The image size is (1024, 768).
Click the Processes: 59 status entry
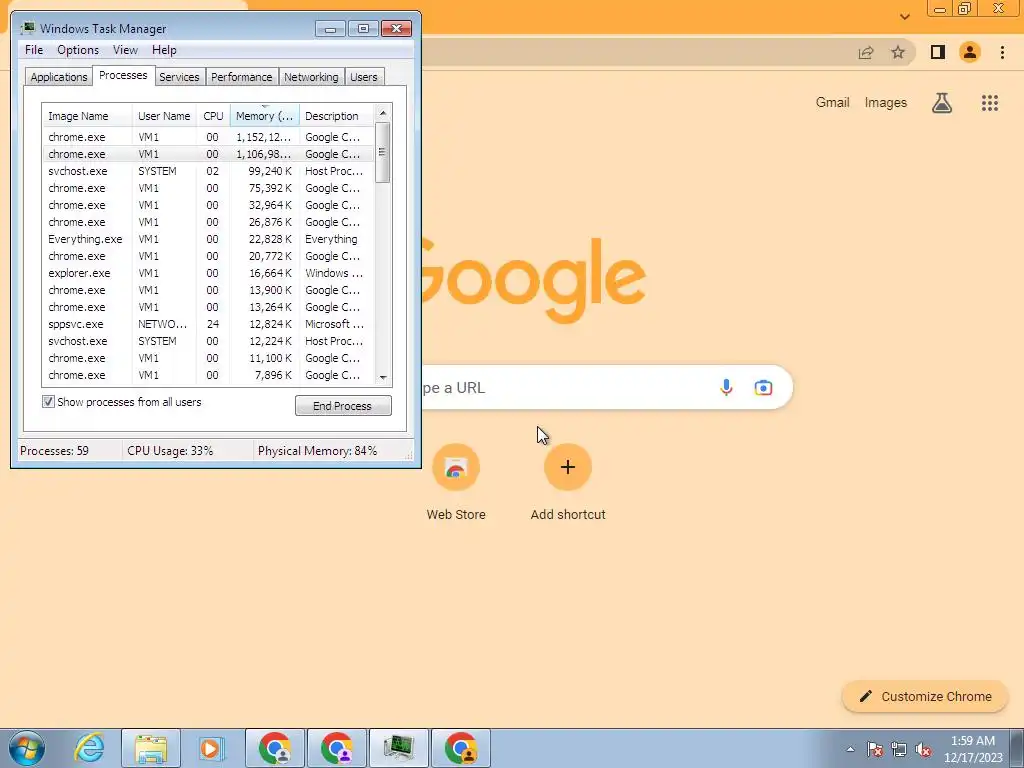tap(54, 451)
